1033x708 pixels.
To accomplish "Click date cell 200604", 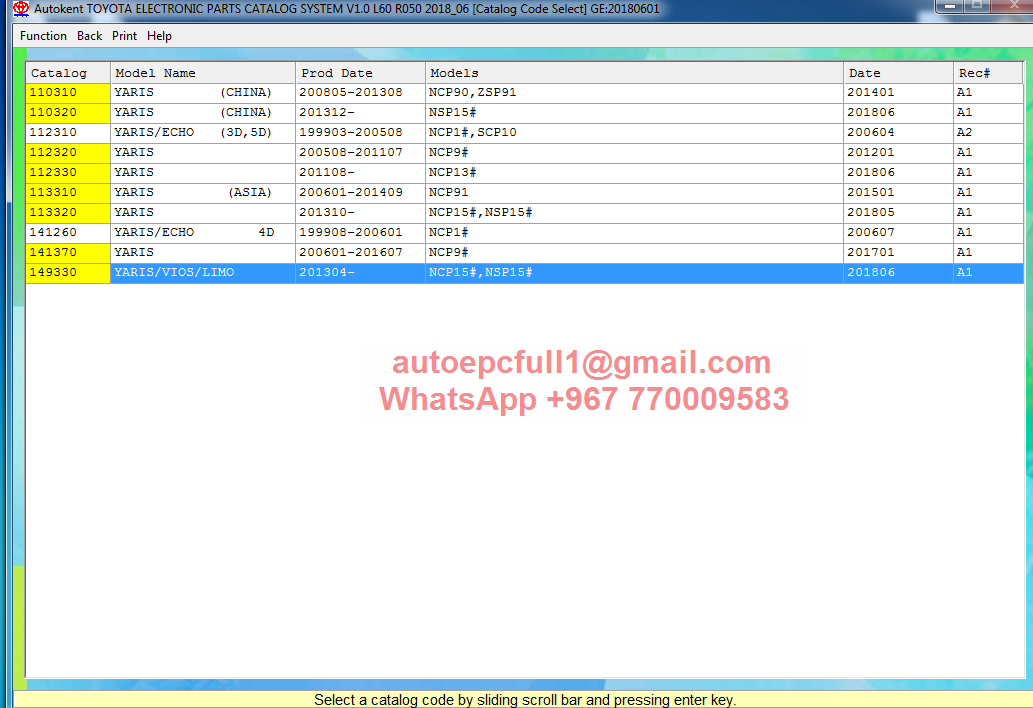I will click(x=899, y=132).
